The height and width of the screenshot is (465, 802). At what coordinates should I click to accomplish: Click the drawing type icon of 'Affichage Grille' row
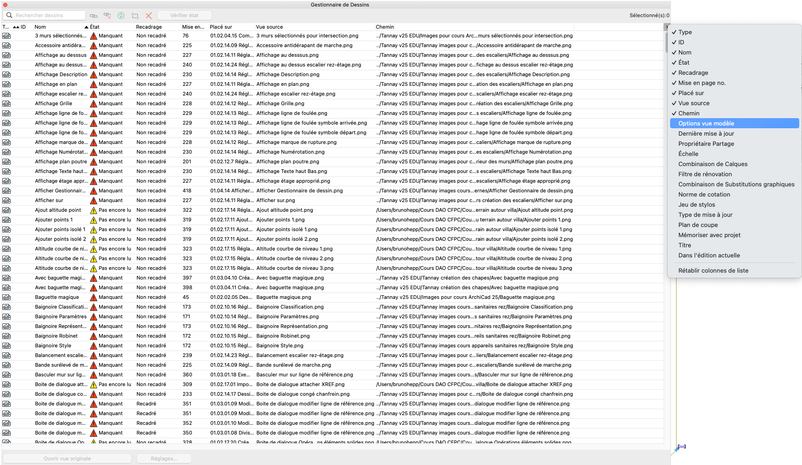[6, 104]
